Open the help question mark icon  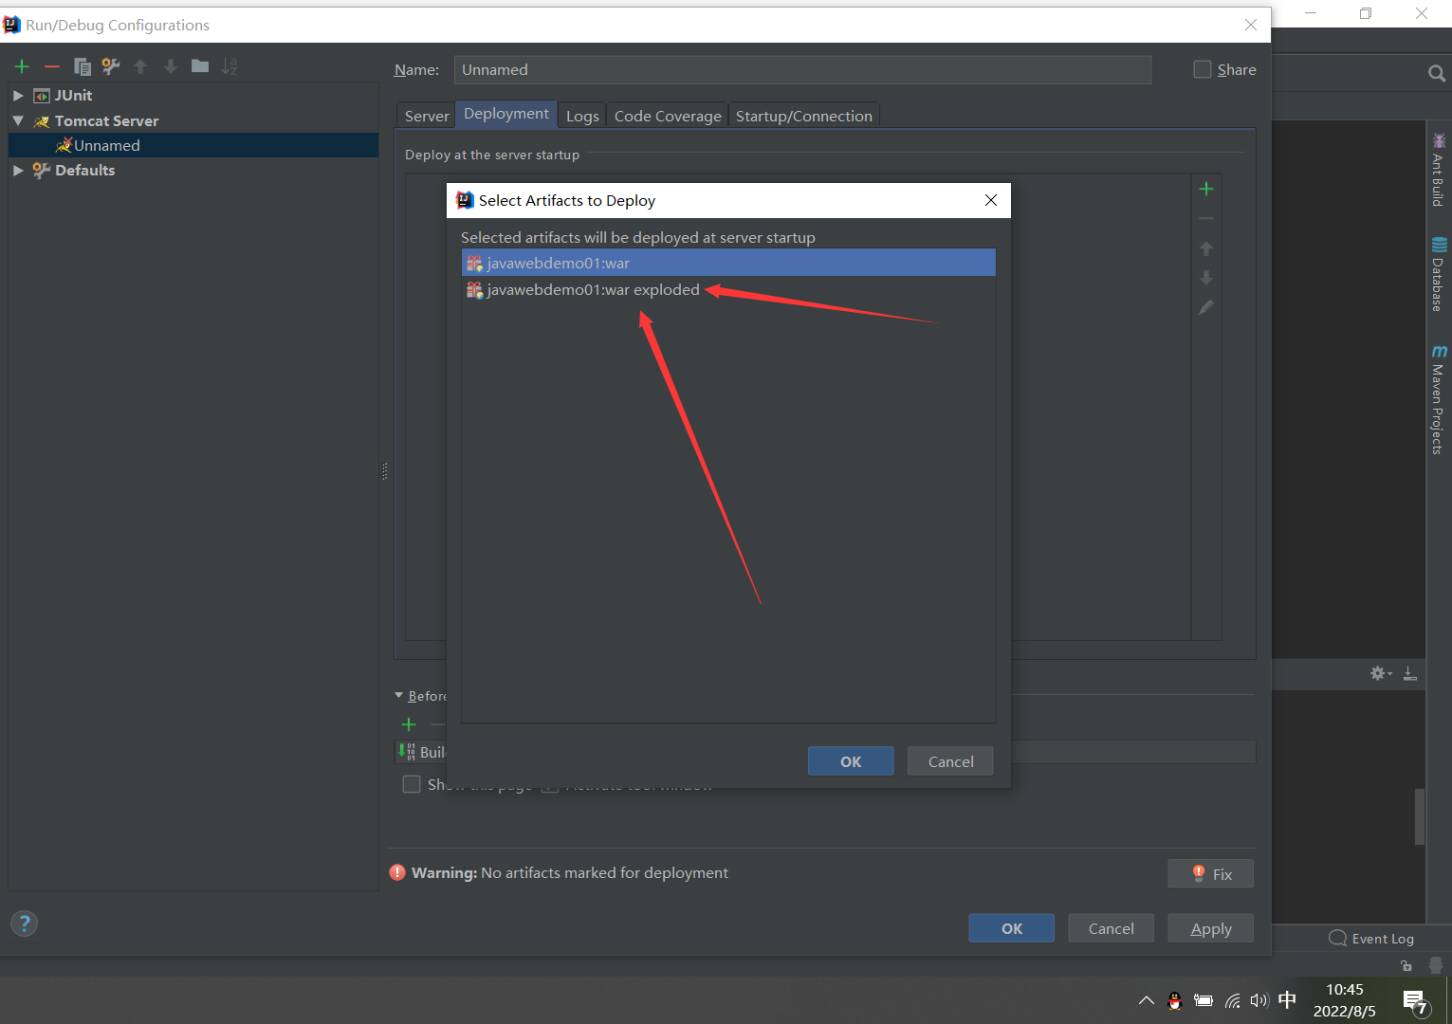24,923
